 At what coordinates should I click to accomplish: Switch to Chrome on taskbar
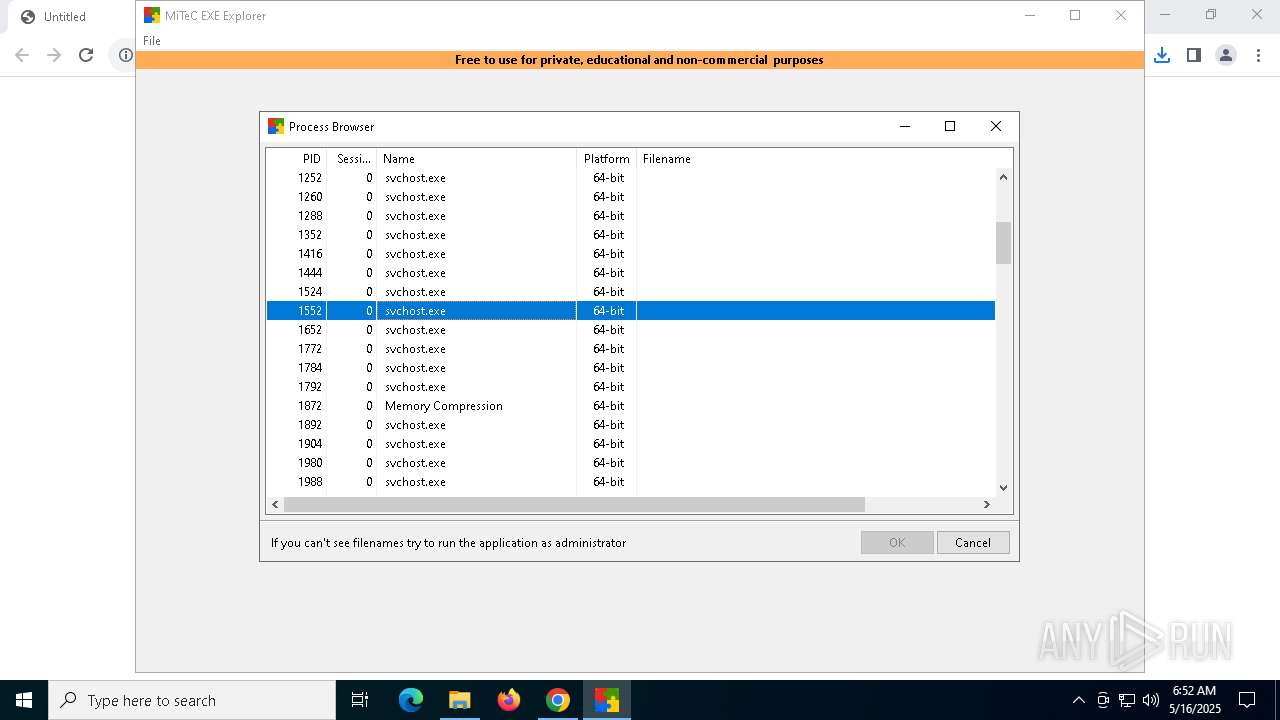click(x=558, y=700)
